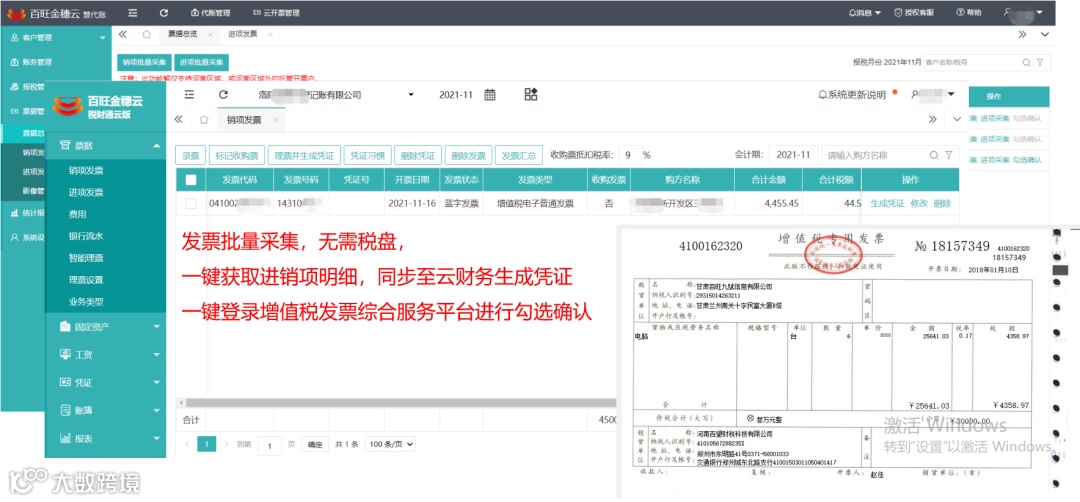
Task: Go to home icon beside 销项发票 tab
Action: pos(204,119)
